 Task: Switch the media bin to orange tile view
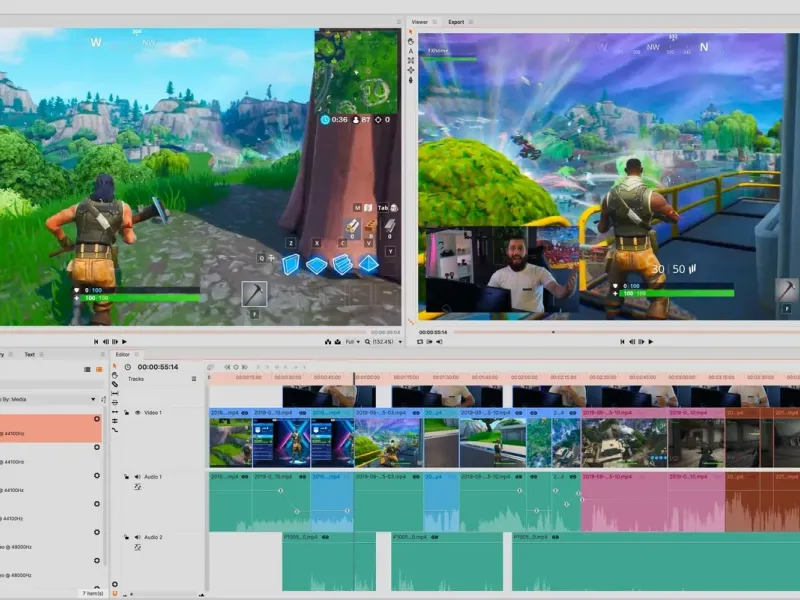(x=99, y=369)
